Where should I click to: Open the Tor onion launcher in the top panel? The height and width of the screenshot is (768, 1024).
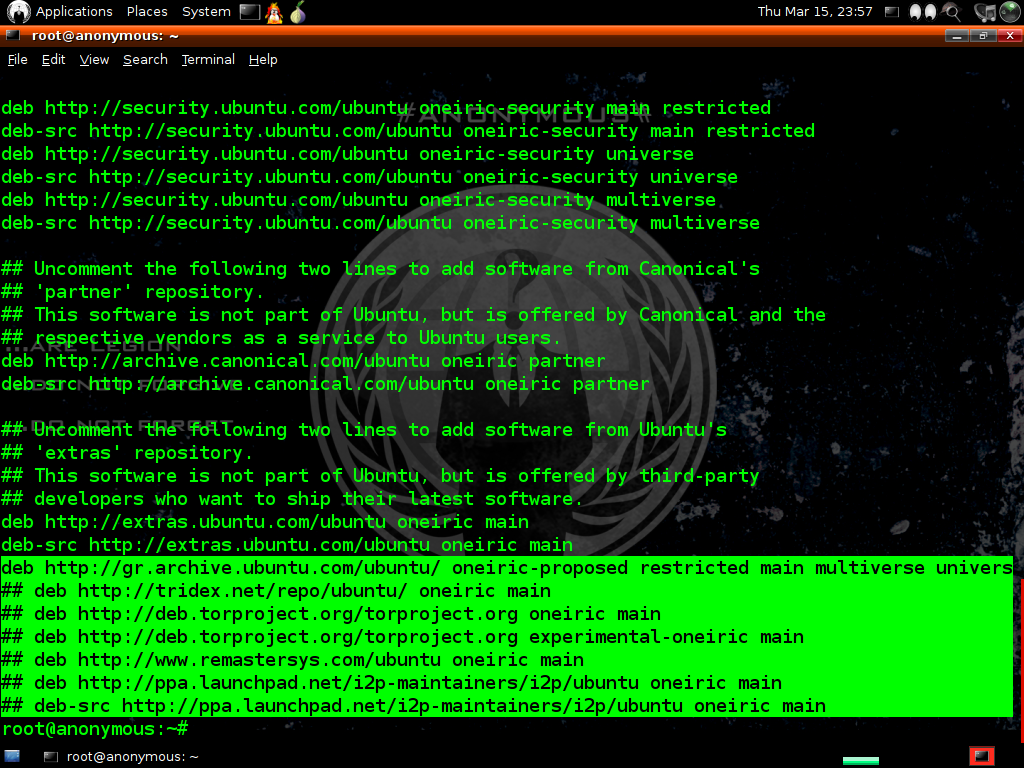click(298, 12)
